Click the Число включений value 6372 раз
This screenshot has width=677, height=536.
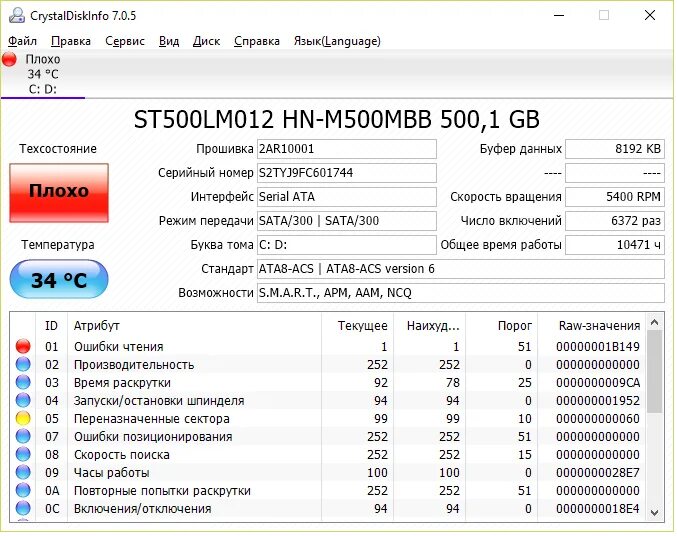[x=615, y=221]
